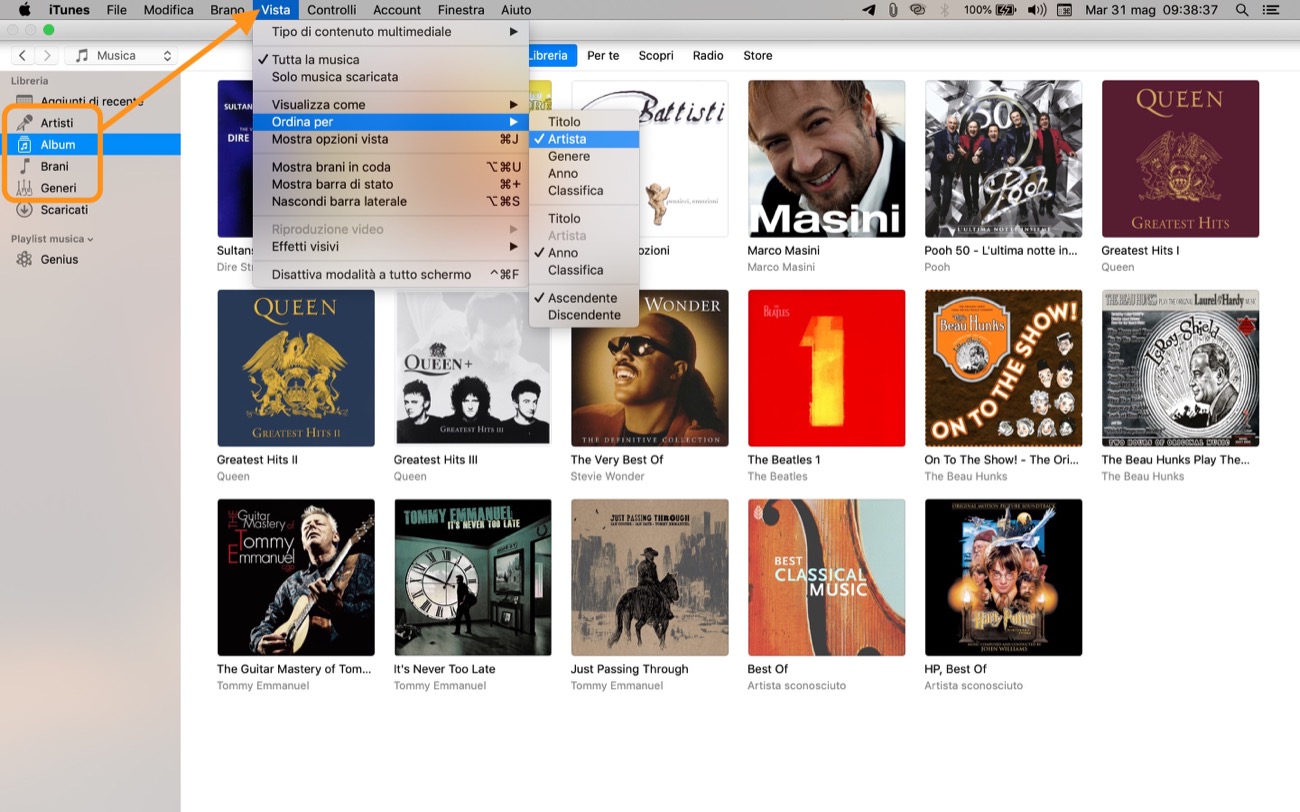Open the Guitar Mastery of Tommy Emmanuel cover
The height and width of the screenshot is (812, 1300).
coord(296,578)
